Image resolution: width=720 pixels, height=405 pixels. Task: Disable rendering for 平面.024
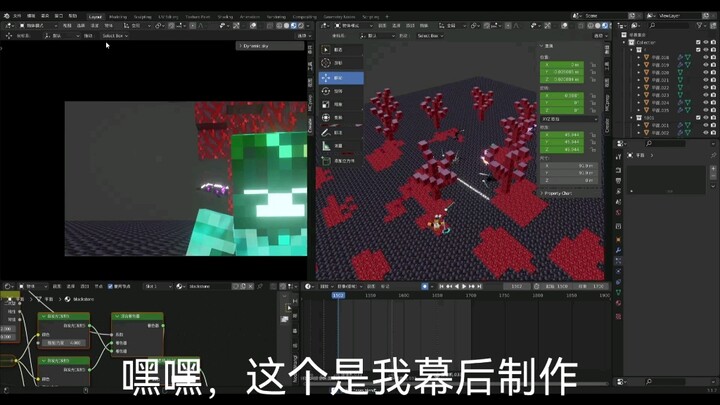(714, 102)
